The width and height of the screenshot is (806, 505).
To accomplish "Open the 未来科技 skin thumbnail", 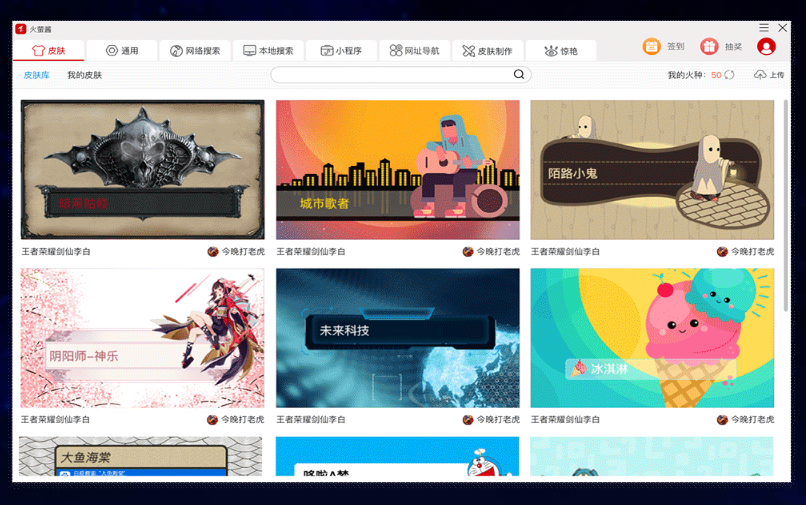I will (398, 338).
